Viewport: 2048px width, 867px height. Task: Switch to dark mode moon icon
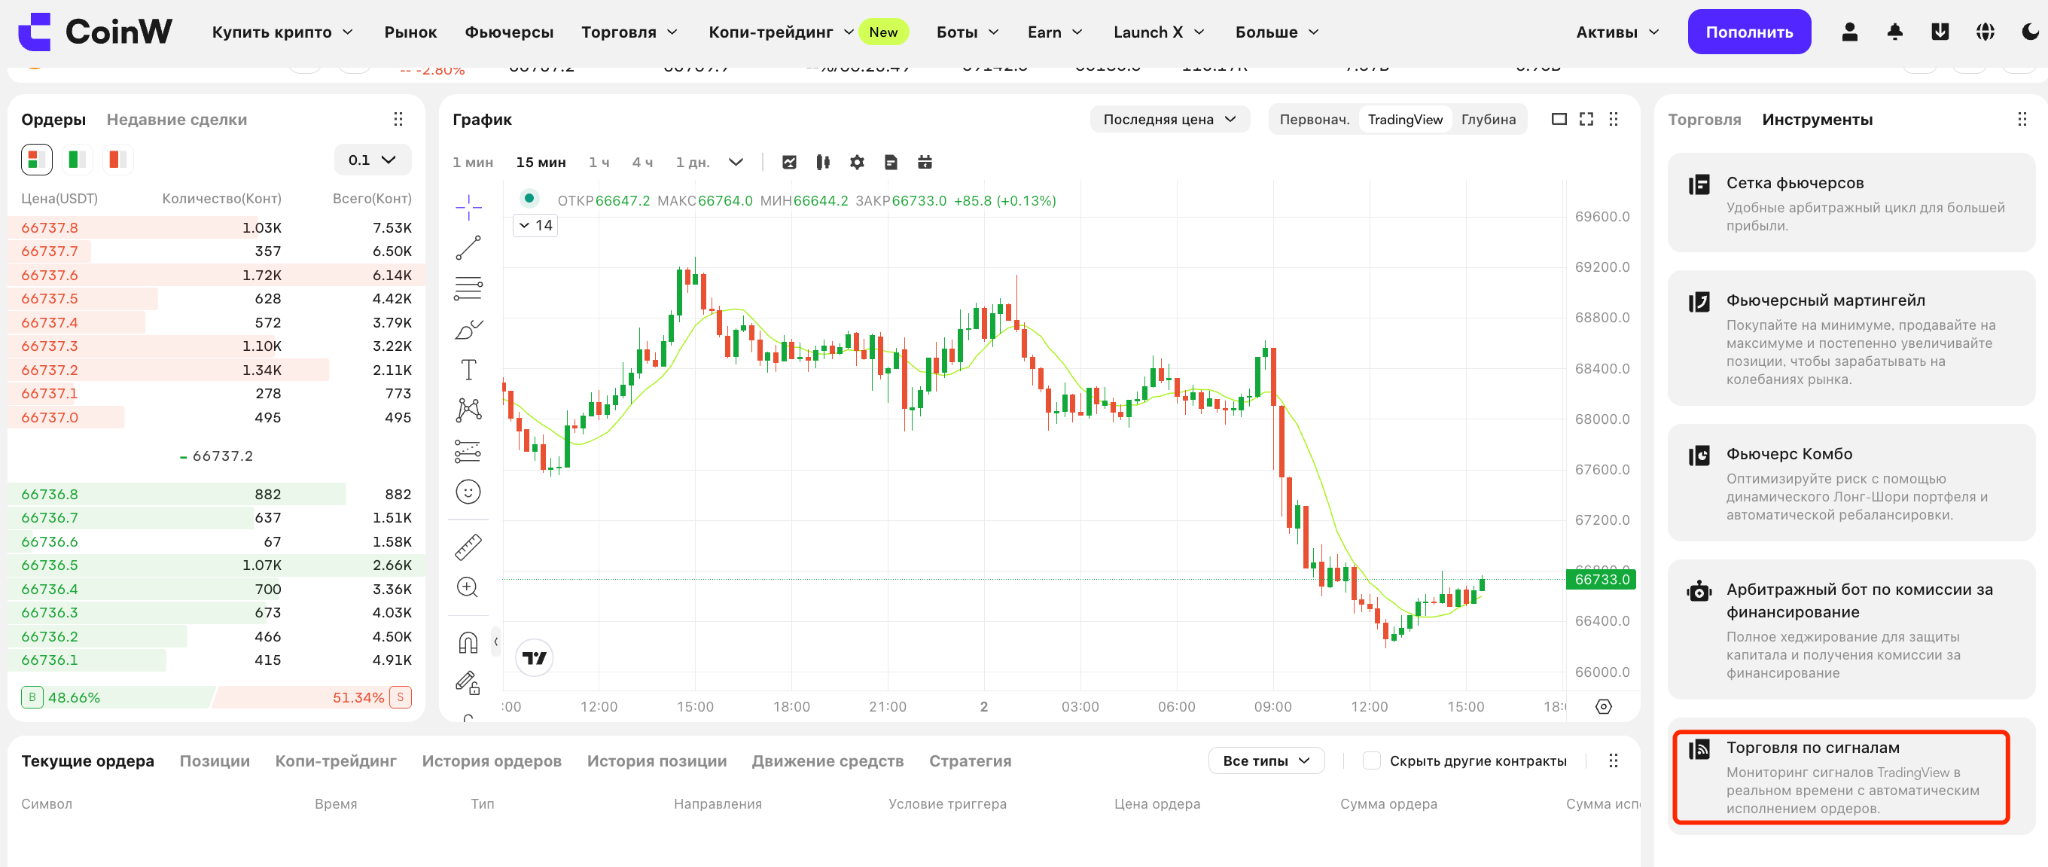pos(2030,32)
